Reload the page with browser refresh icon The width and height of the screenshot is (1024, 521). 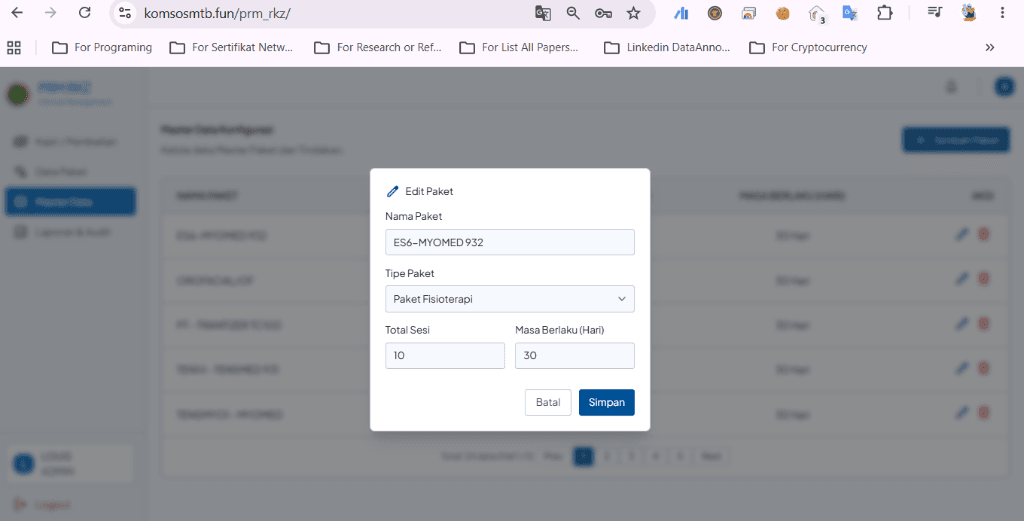84,12
